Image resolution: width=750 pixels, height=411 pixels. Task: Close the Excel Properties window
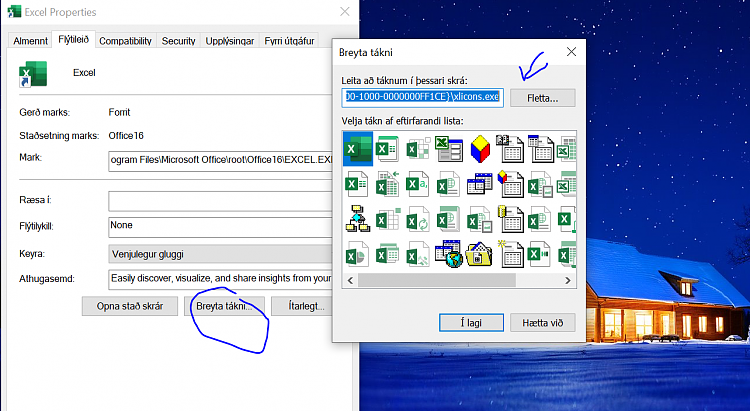tap(345, 11)
